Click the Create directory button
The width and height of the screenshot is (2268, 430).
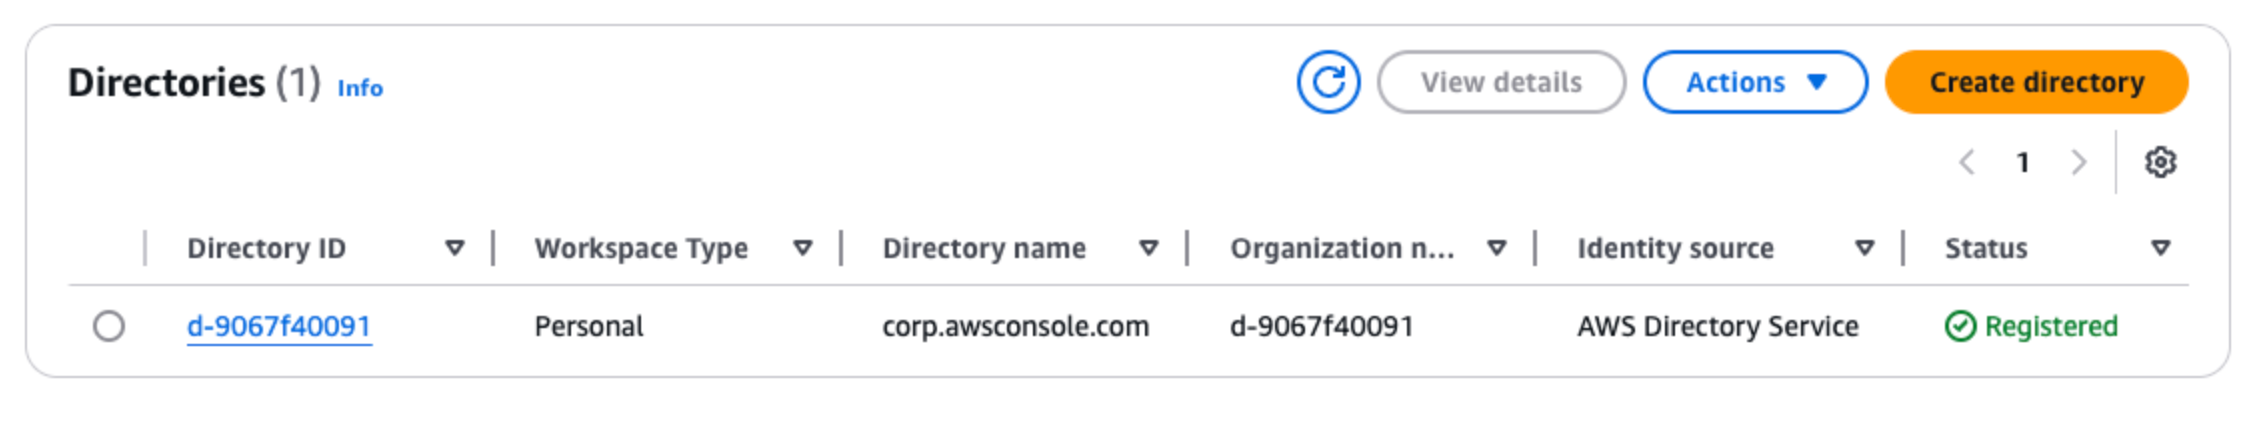[2036, 82]
